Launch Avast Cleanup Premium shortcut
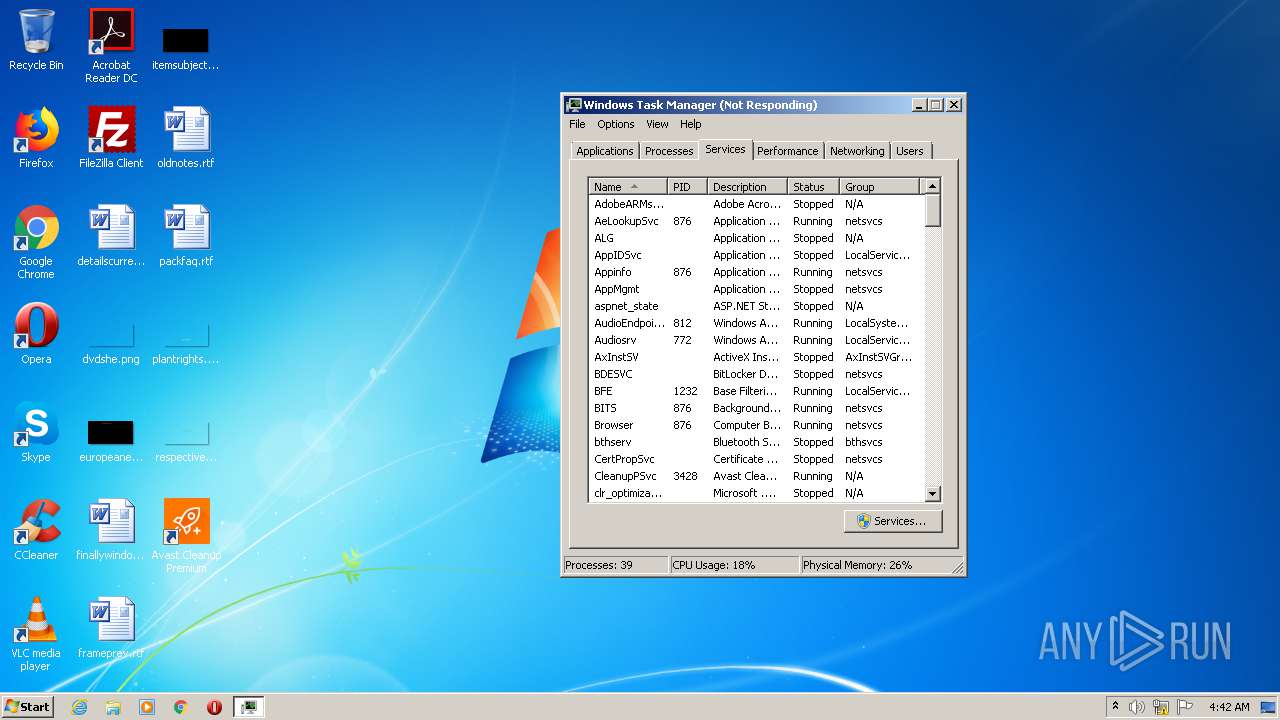 186,536
